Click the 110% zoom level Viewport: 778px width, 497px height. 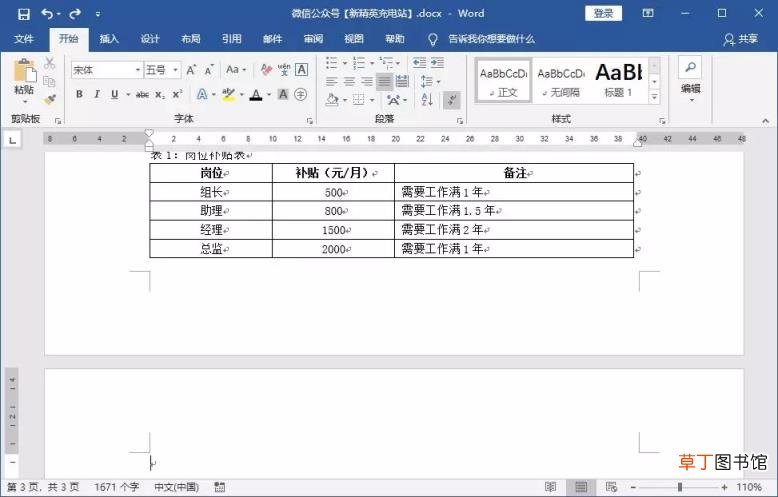[749, 487]
